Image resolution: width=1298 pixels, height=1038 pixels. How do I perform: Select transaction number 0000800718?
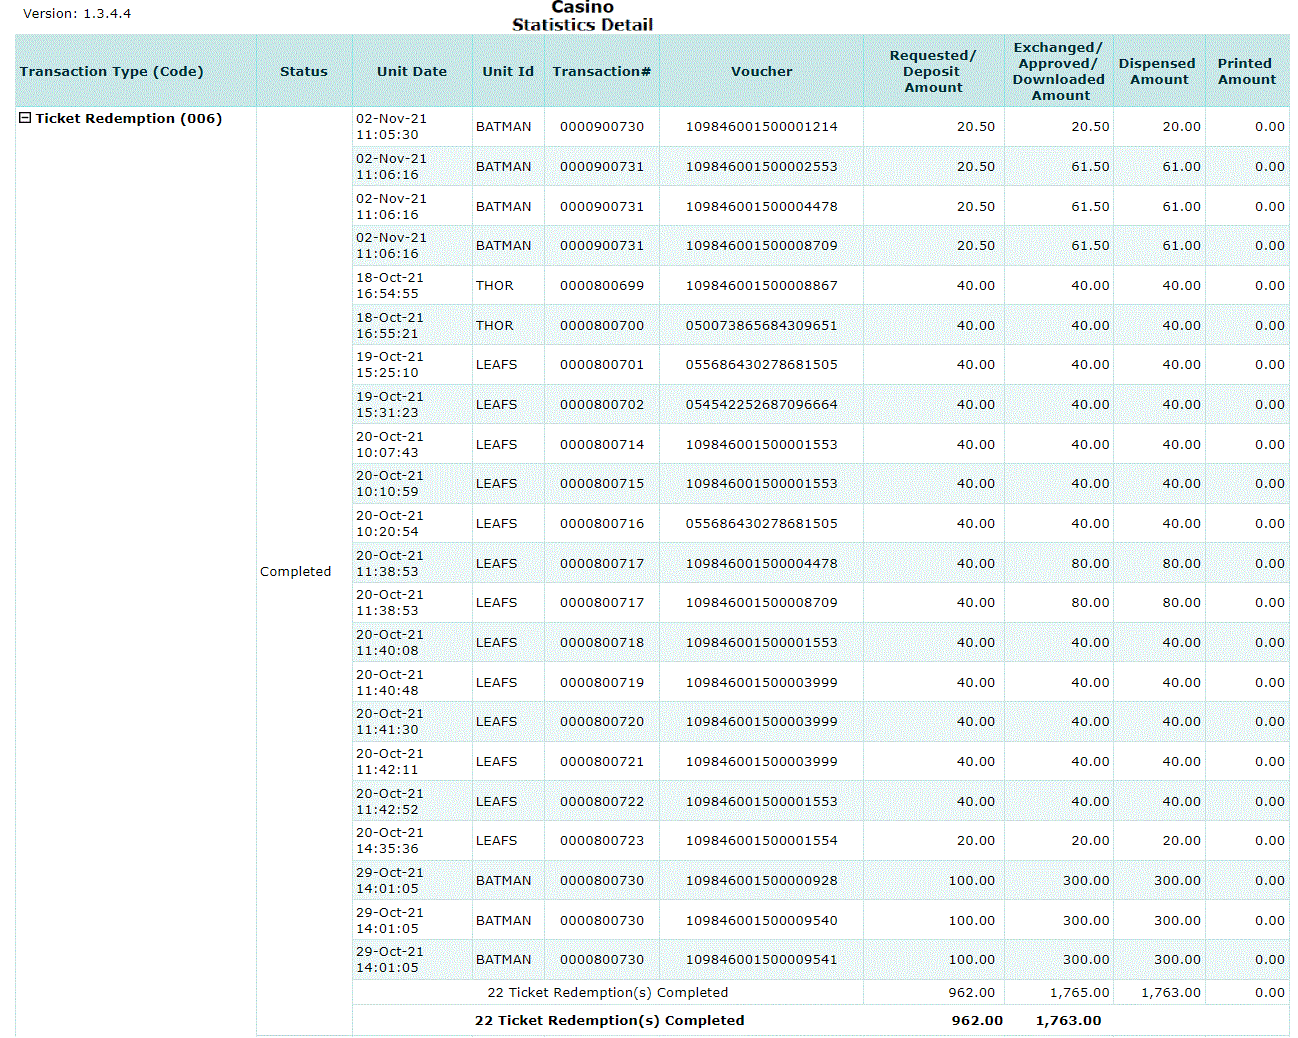[x=602, y=643]
